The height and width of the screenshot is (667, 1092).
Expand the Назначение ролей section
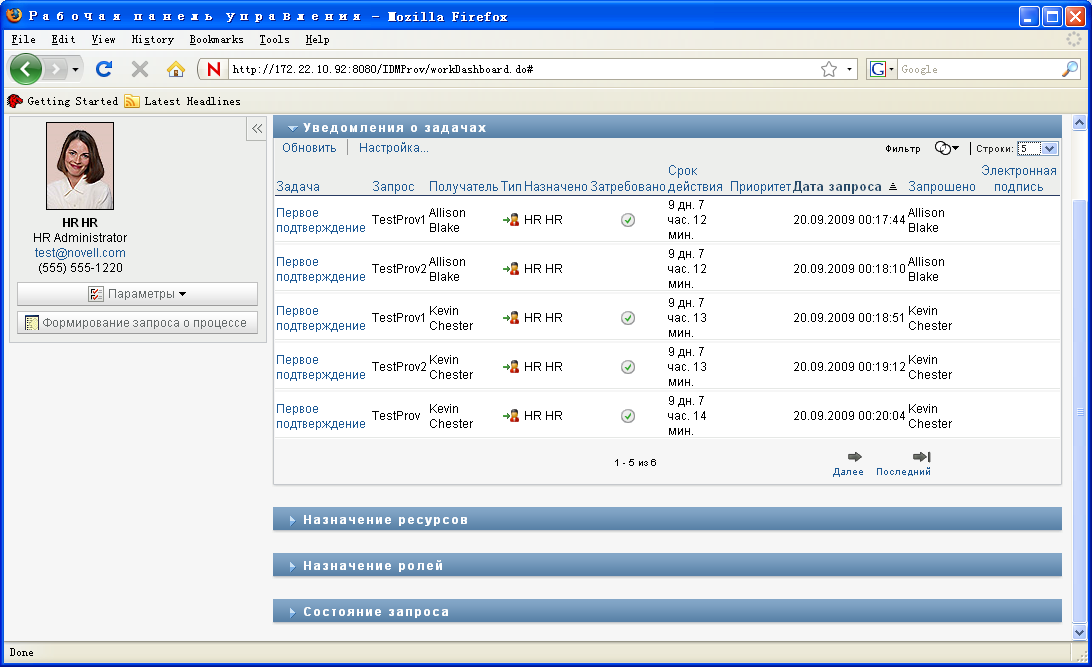point(292,566)
